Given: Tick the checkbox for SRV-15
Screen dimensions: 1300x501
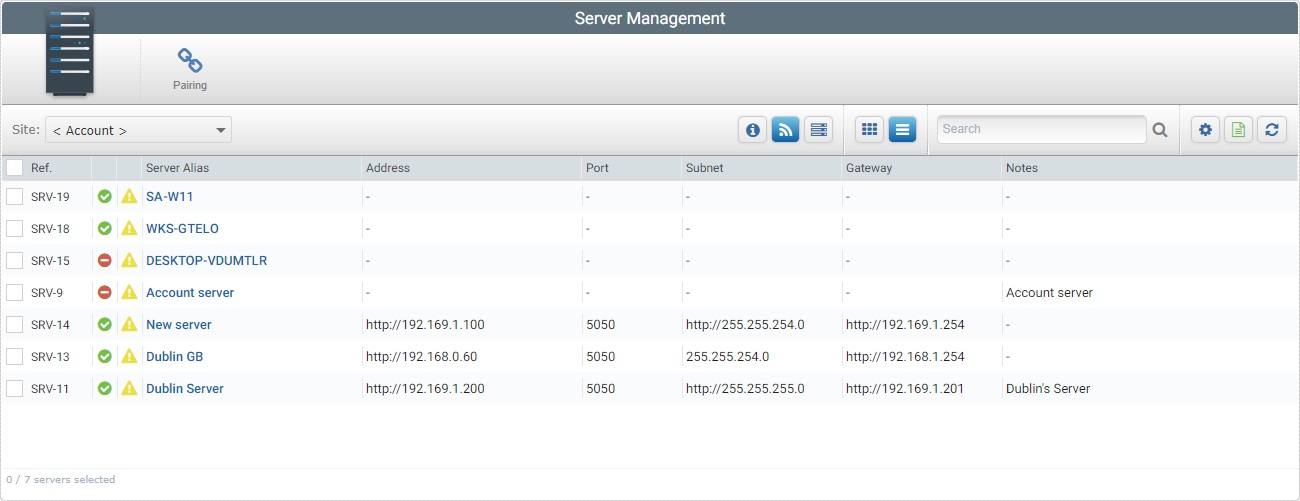Looking at the screenshot, I should point(14,260).
